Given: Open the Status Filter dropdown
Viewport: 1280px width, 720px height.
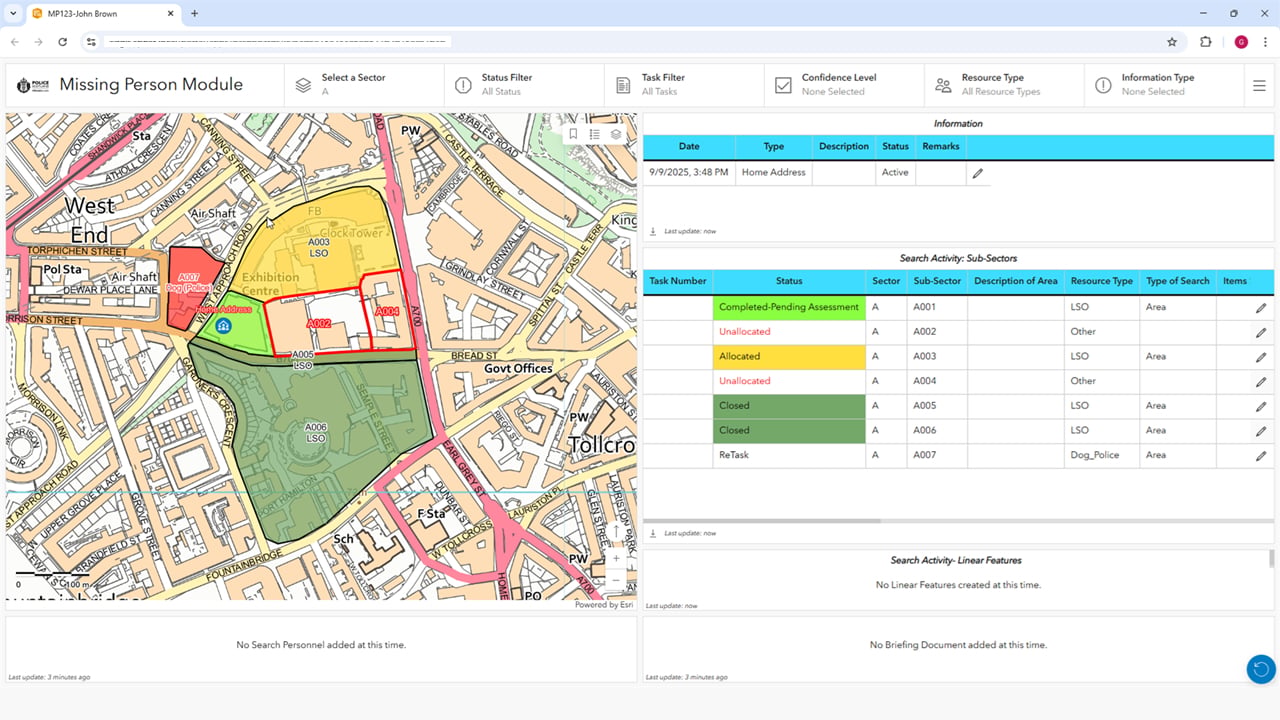Looking at the screenshot, I should tap(524, 85).
